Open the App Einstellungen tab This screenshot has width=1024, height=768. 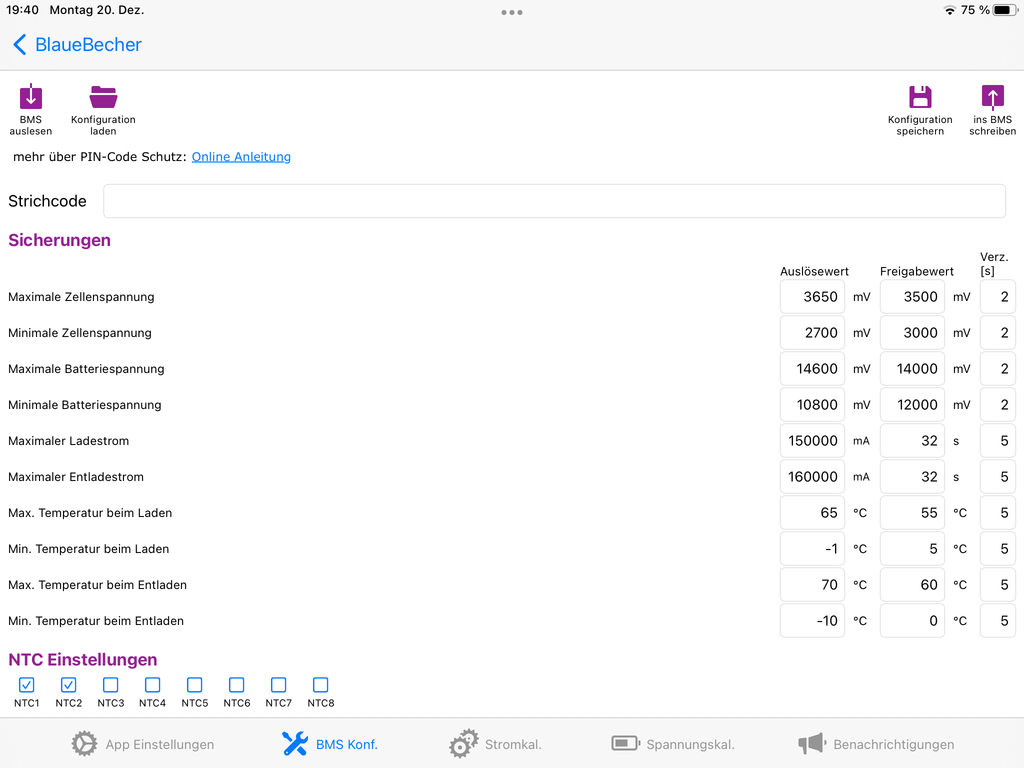tap(142, 744)
